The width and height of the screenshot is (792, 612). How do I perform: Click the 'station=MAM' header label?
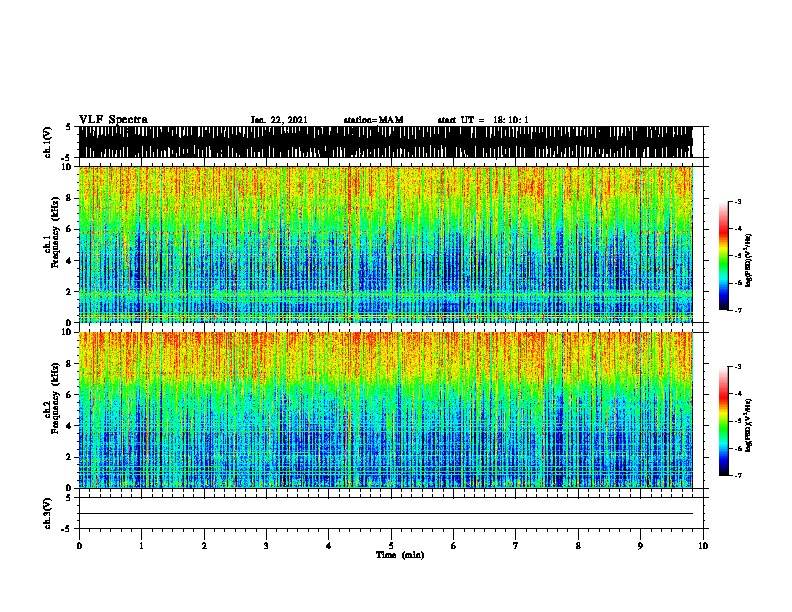pyautogui.click(x=373, y=120)
